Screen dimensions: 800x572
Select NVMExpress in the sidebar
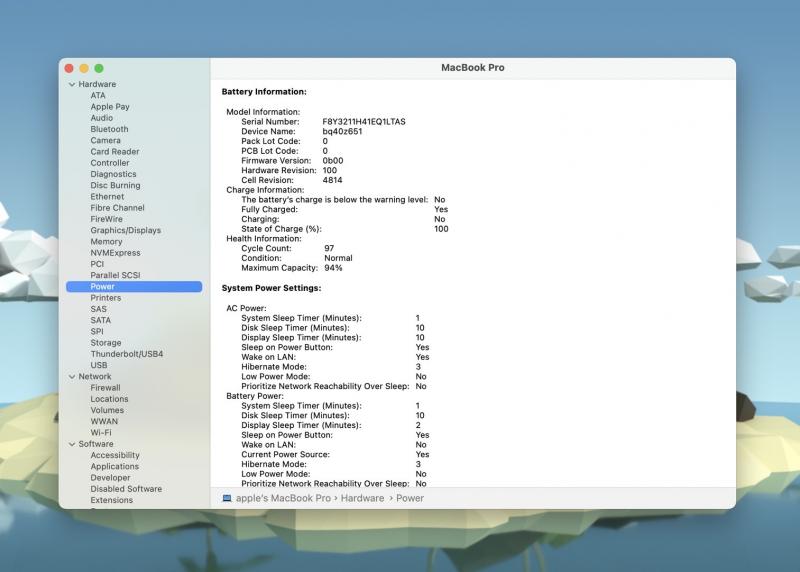tap(114, 253)
